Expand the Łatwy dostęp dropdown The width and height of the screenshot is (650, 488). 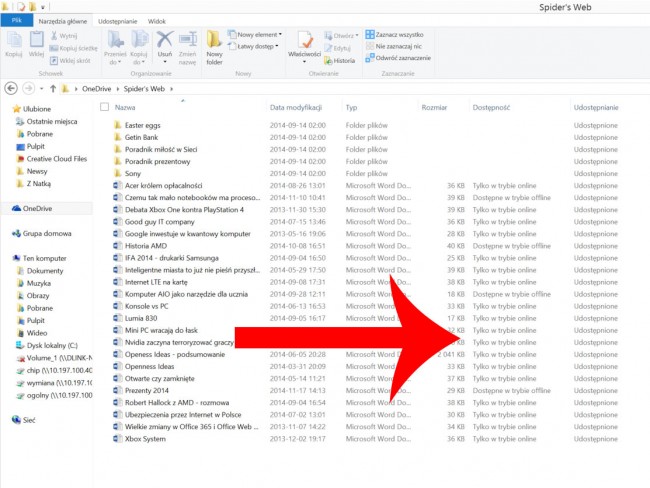252,46
